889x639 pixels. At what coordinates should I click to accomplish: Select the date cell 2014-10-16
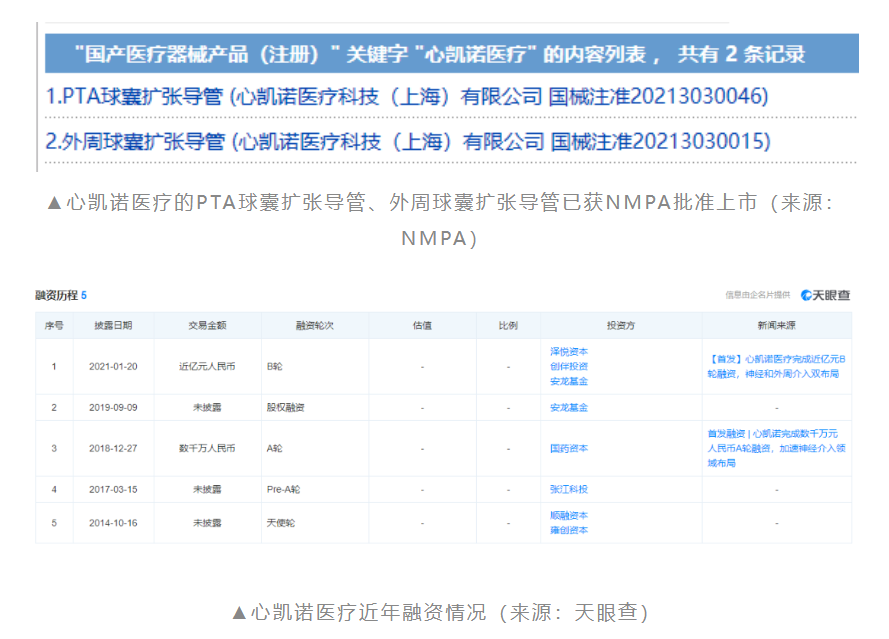point(113,523)
